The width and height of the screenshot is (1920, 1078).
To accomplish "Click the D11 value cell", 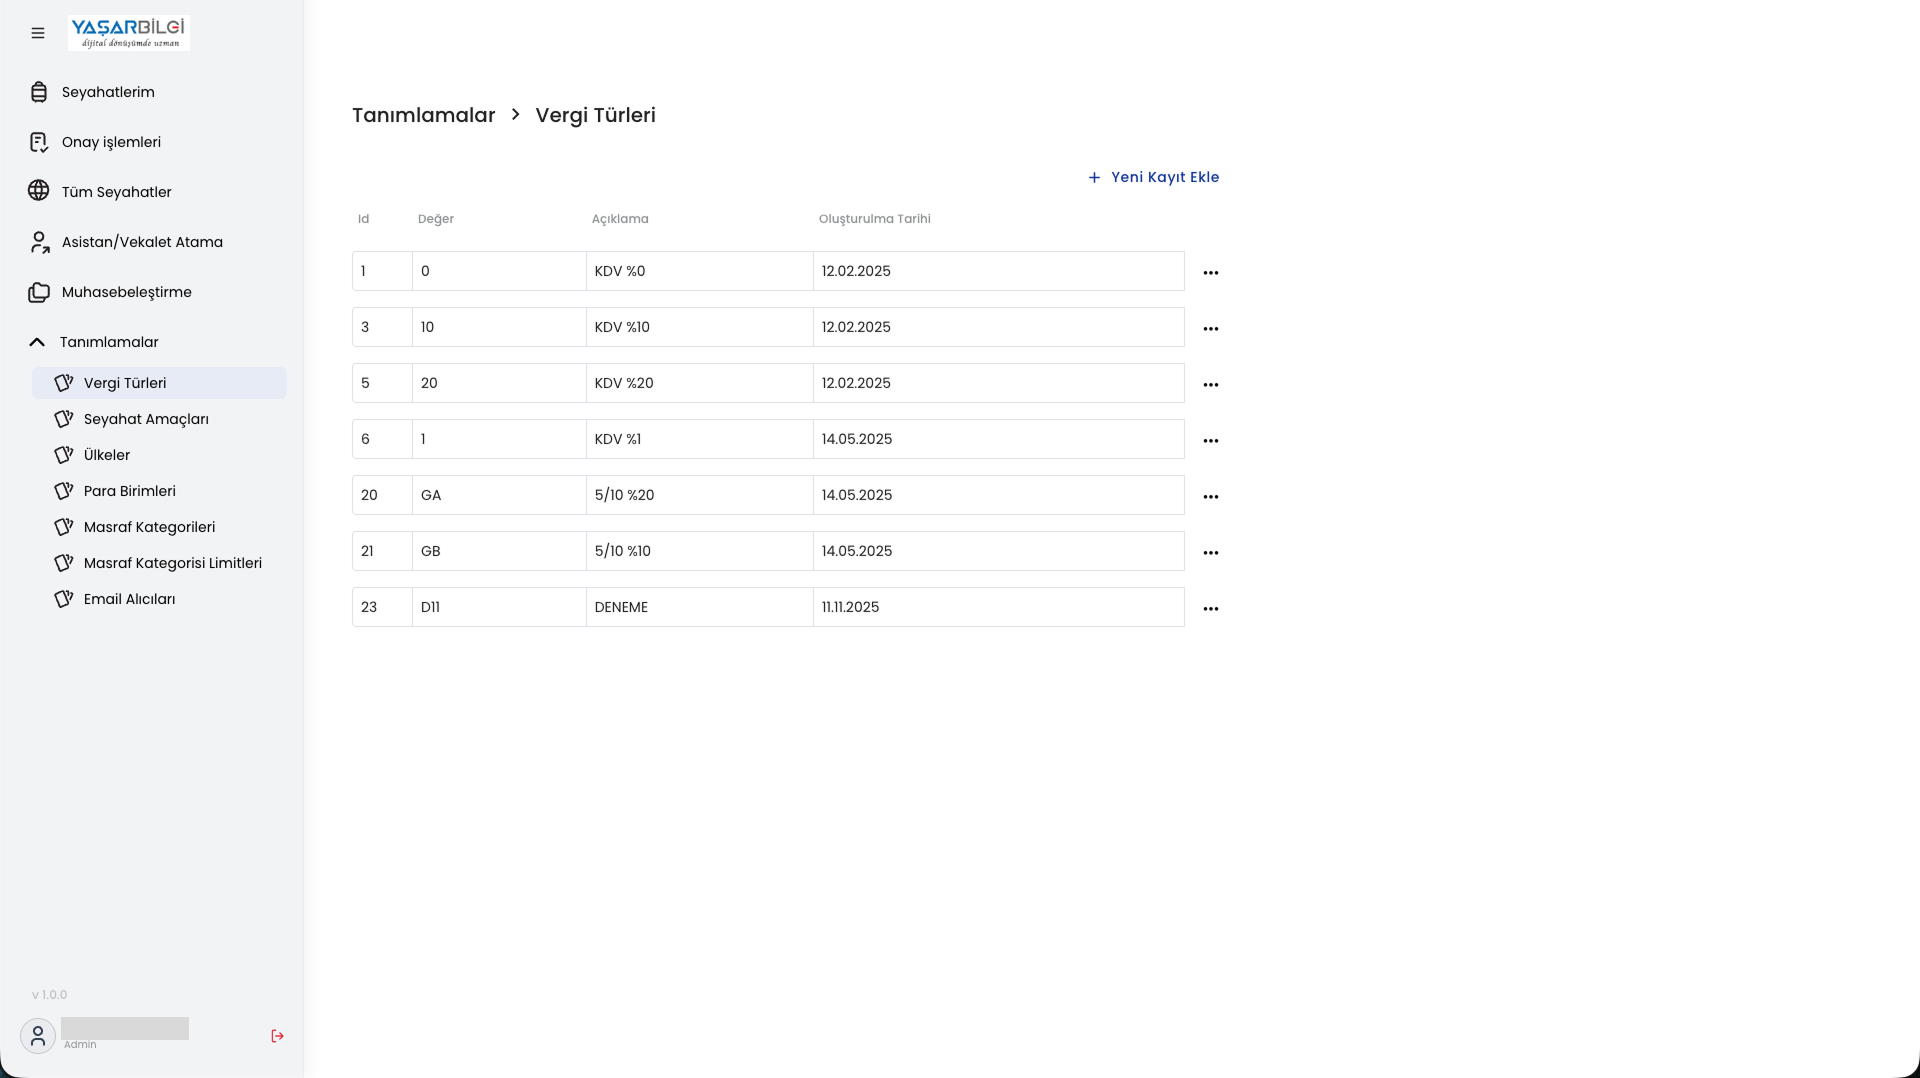I will pos(499,607).
